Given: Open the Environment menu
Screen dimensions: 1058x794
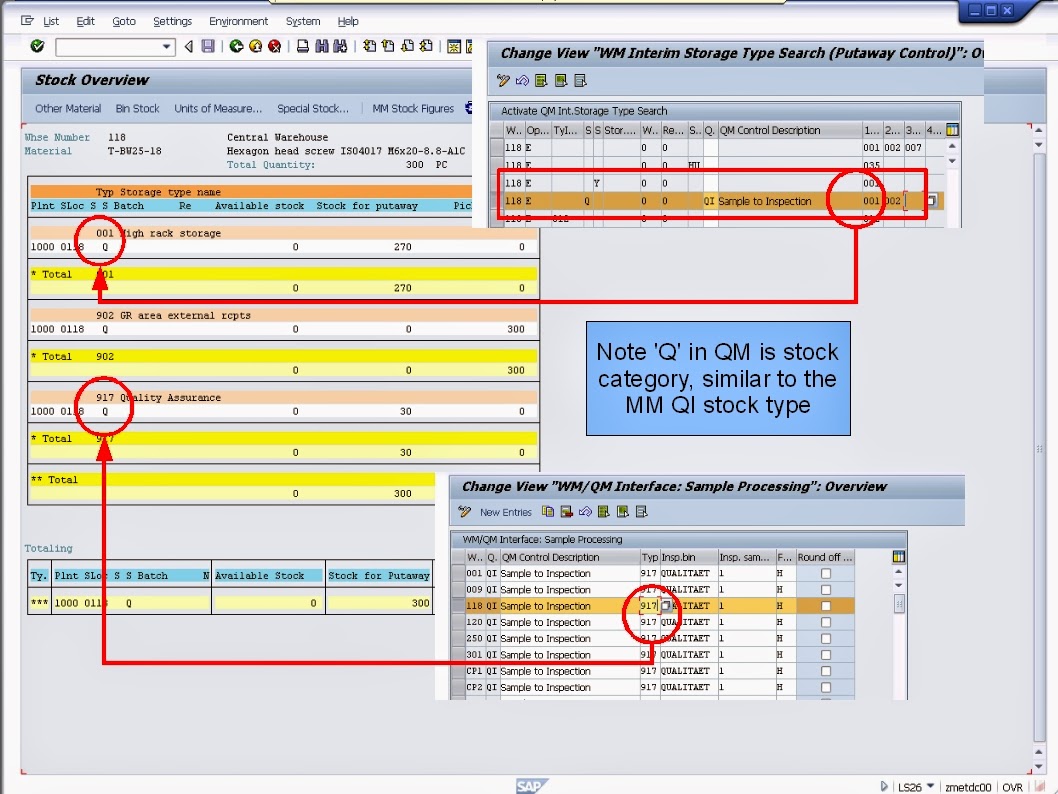Looking at the screenshot, I should 239,21.
